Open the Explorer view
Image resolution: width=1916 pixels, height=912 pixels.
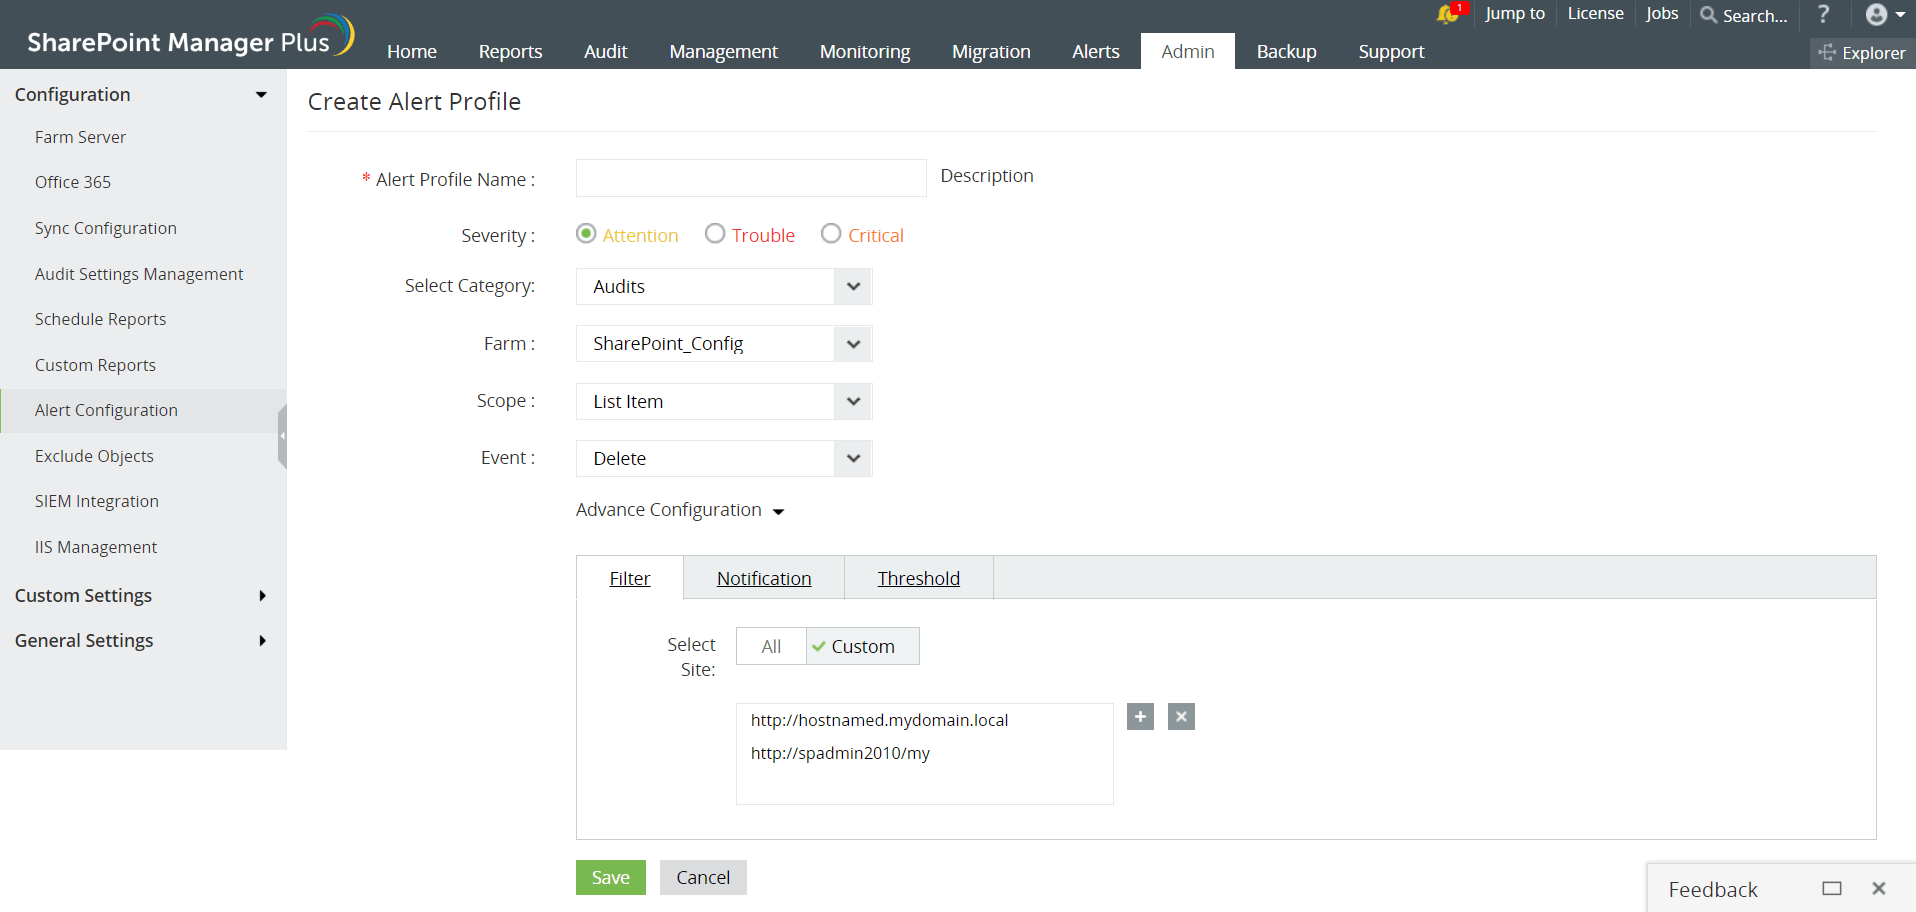coord(1862,53)
